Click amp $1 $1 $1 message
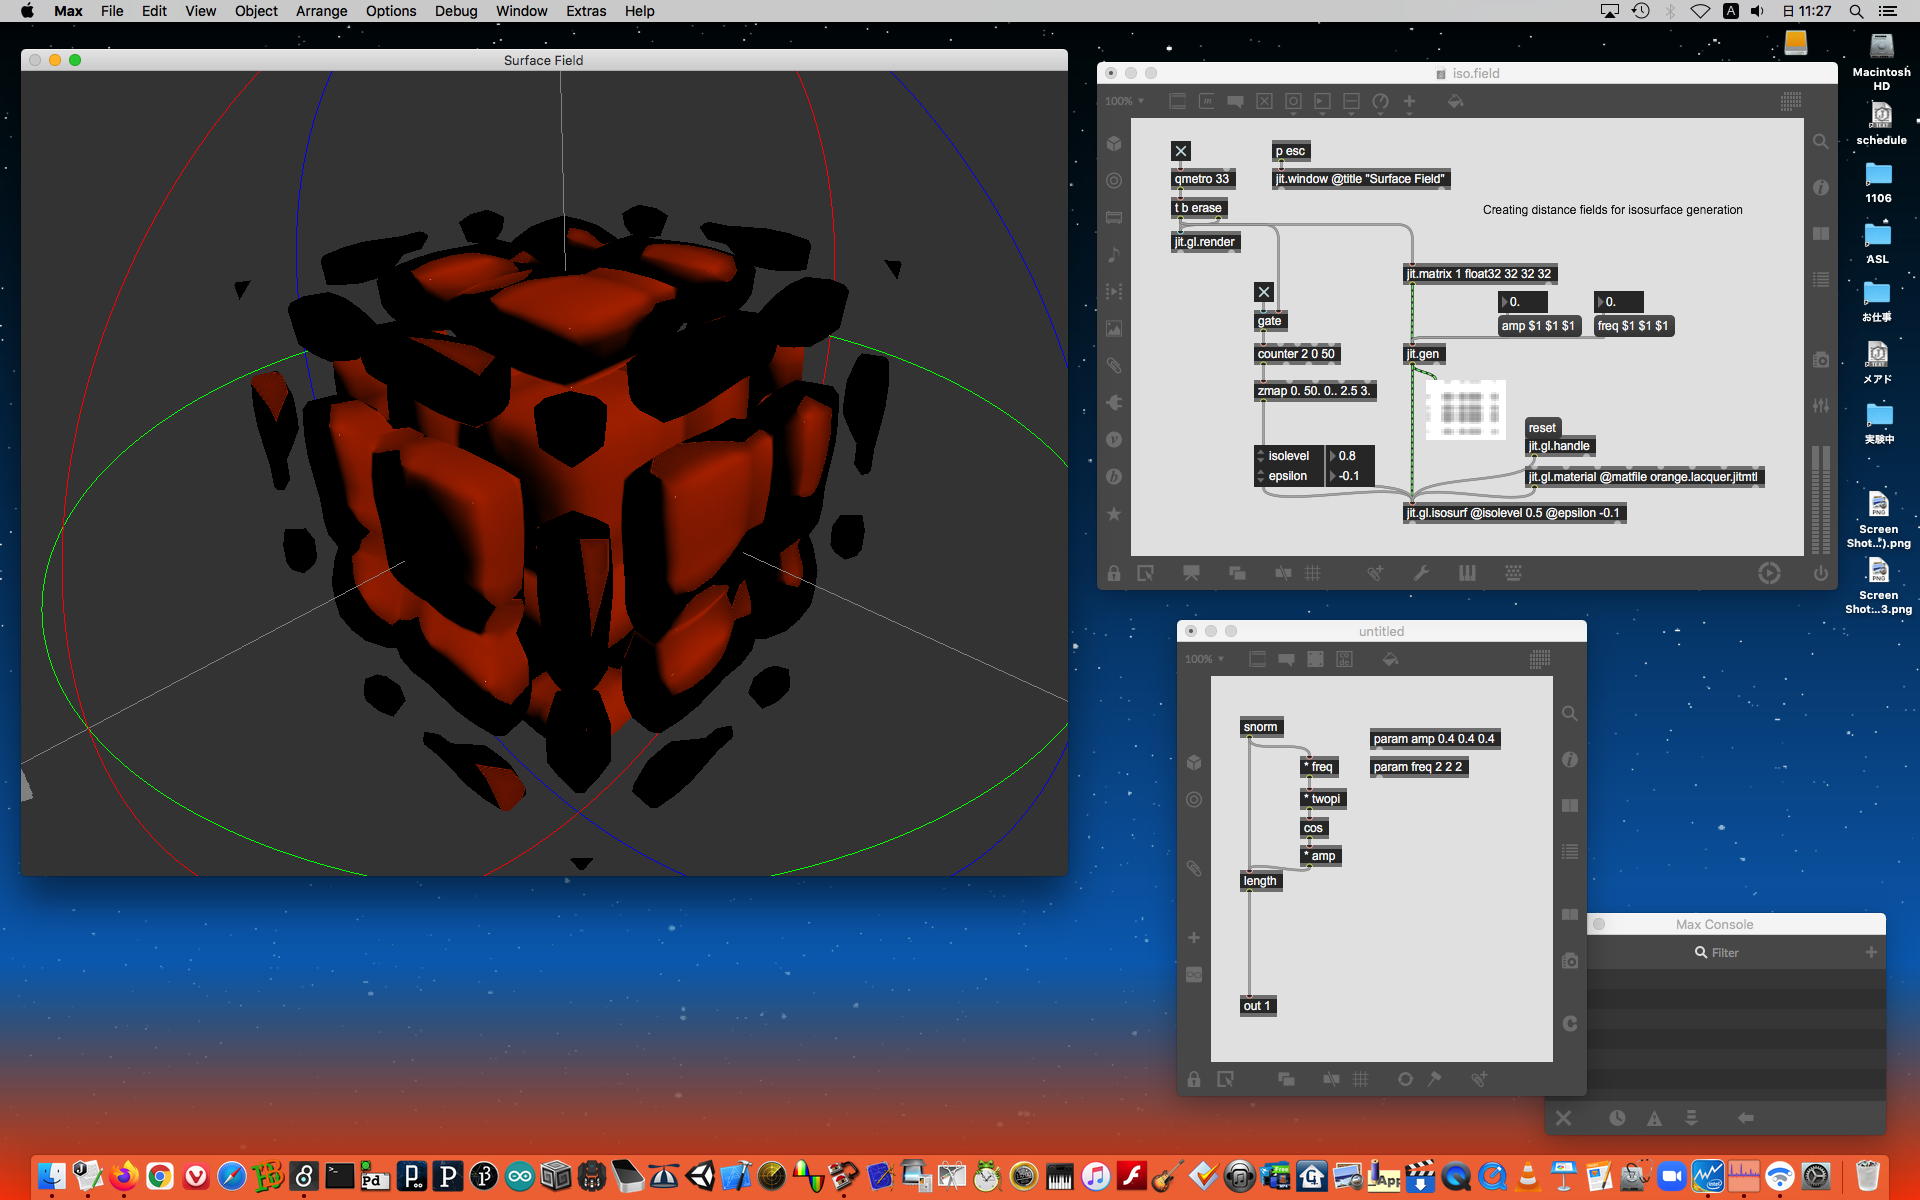 click(x=1538, y=326)
